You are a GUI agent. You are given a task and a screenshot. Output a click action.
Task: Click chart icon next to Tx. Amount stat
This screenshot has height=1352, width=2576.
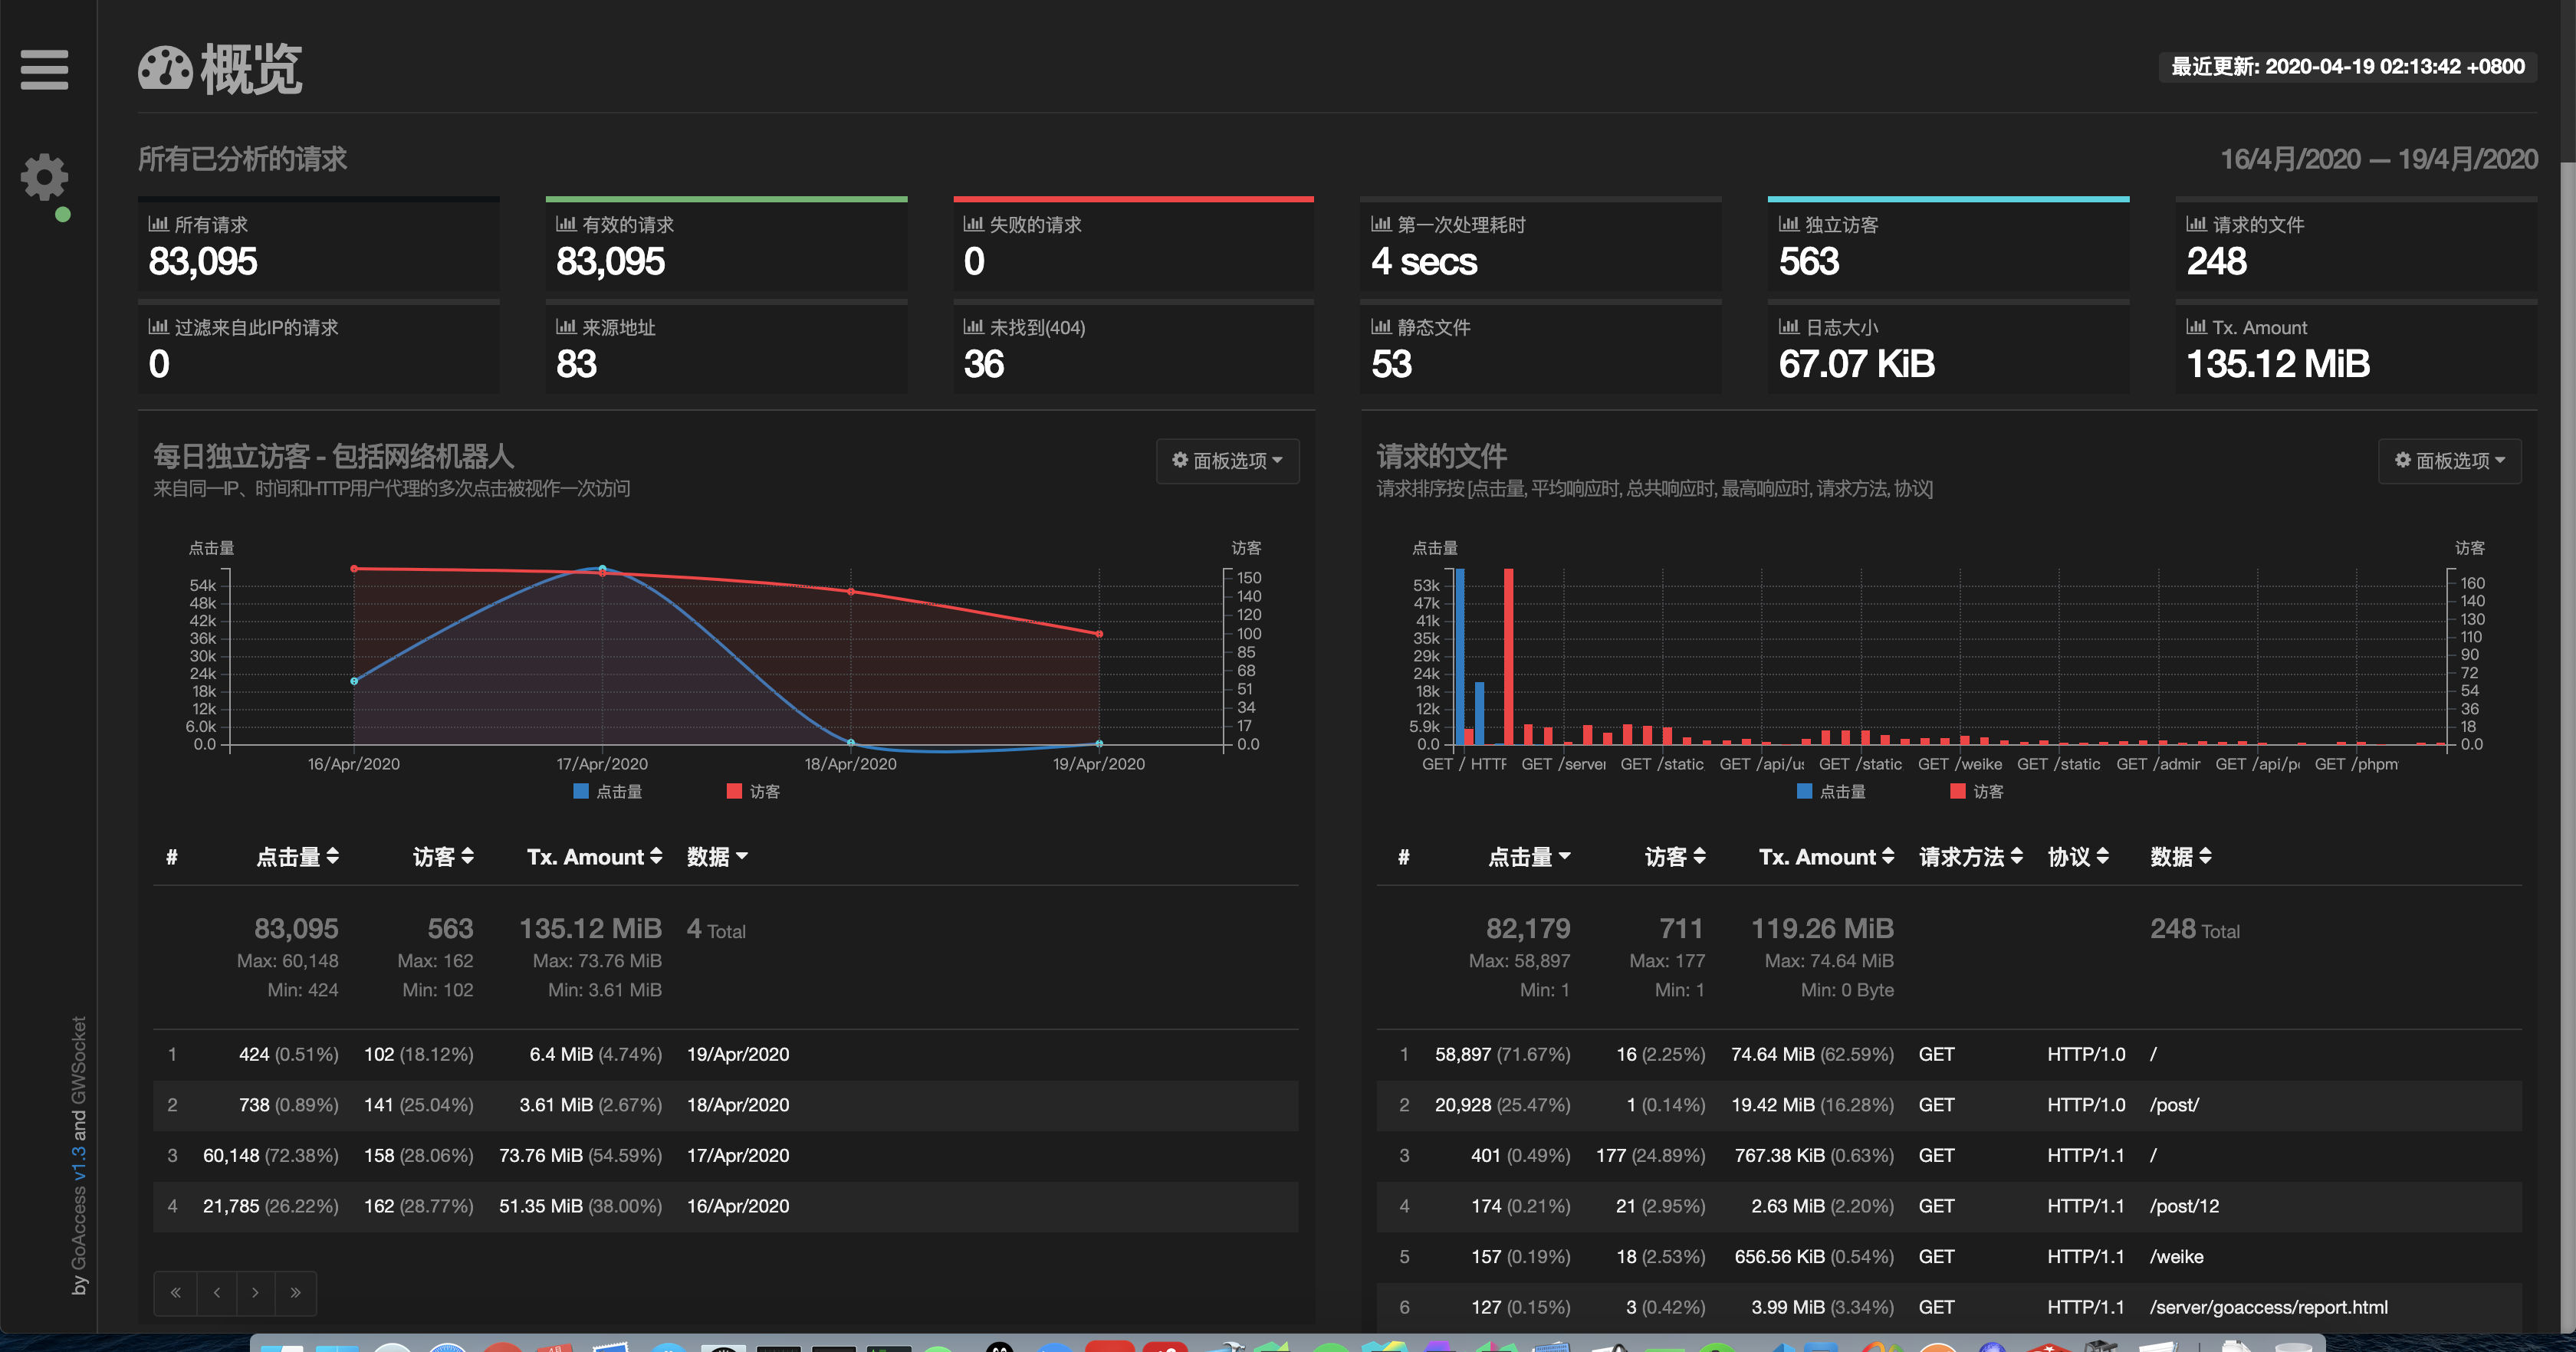pyautogui.click(x=2196, y=327)
